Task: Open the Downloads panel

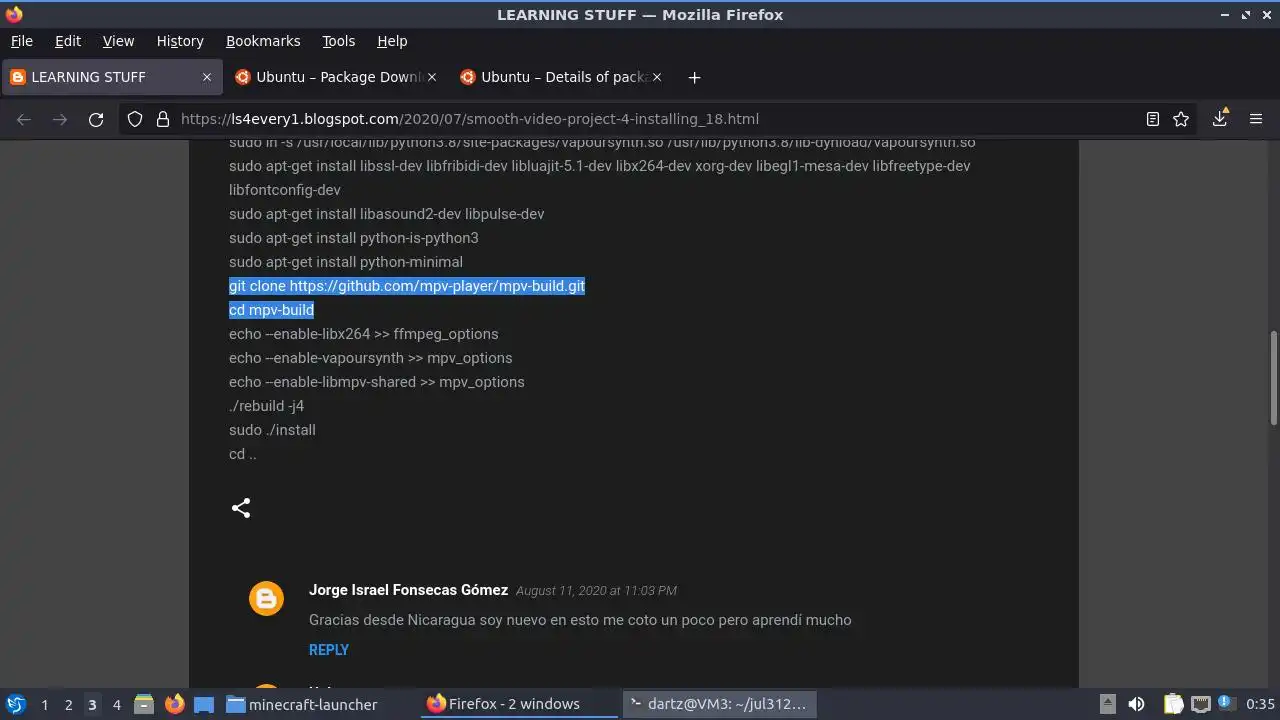Action: [x=1220, y=118]
